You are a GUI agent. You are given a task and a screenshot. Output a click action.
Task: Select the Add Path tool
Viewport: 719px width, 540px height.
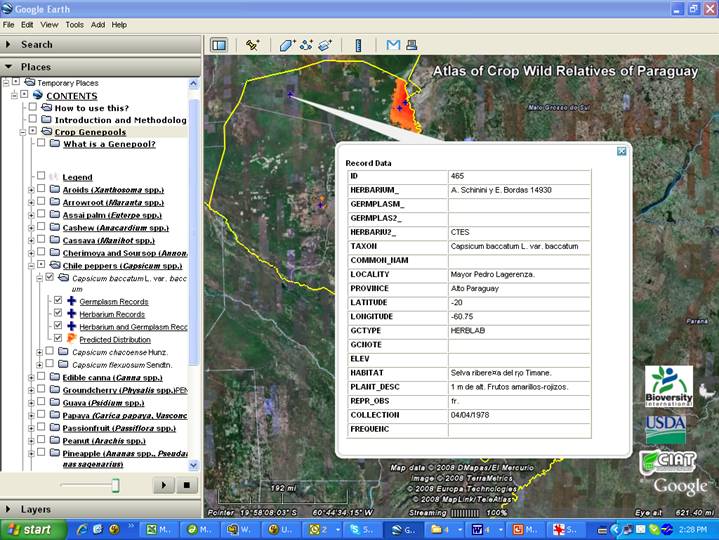pos(306,45)
